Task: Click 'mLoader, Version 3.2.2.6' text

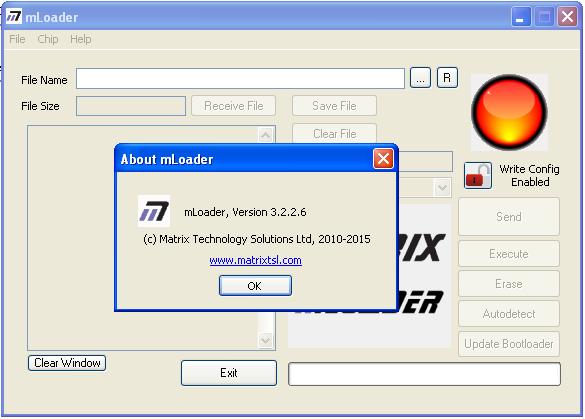Action: click(245, 212)
